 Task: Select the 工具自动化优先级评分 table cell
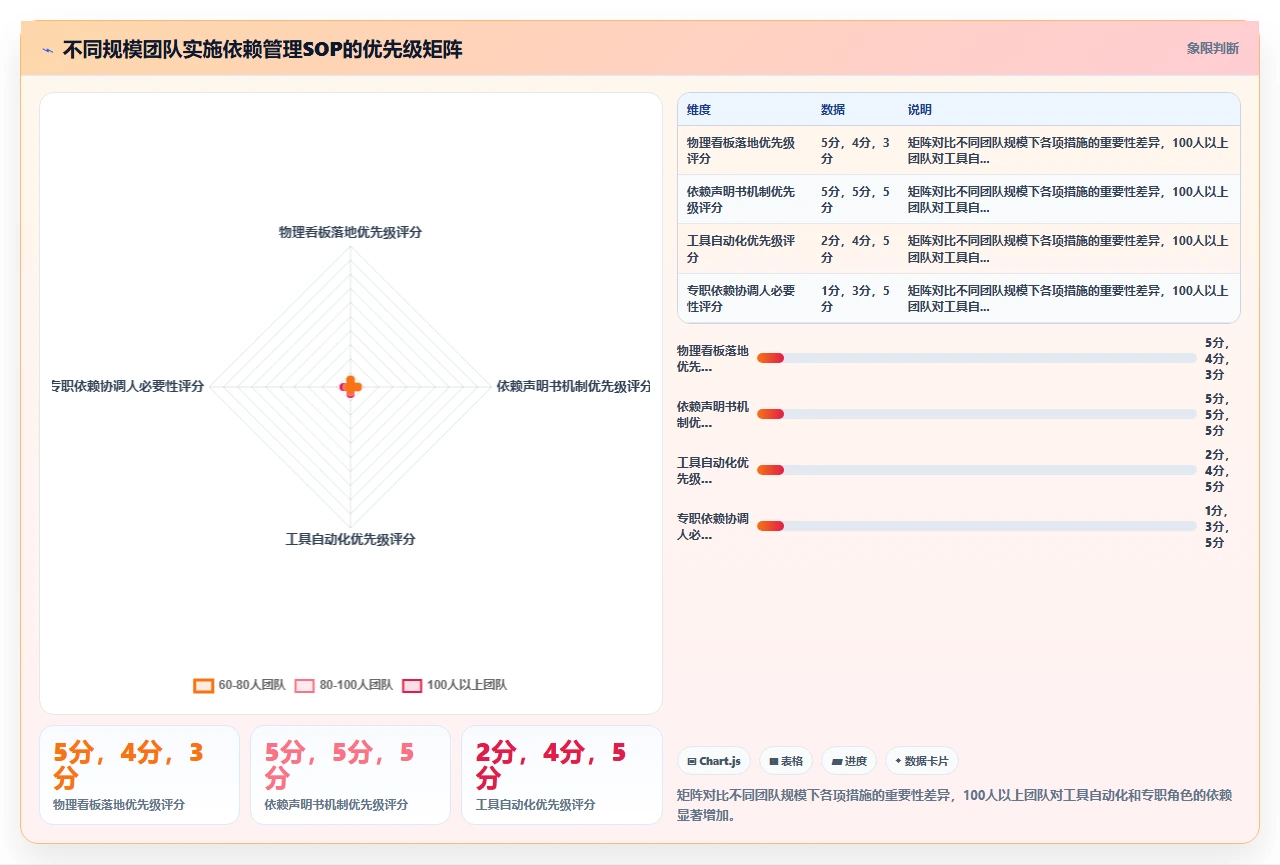tap(744, 249)
